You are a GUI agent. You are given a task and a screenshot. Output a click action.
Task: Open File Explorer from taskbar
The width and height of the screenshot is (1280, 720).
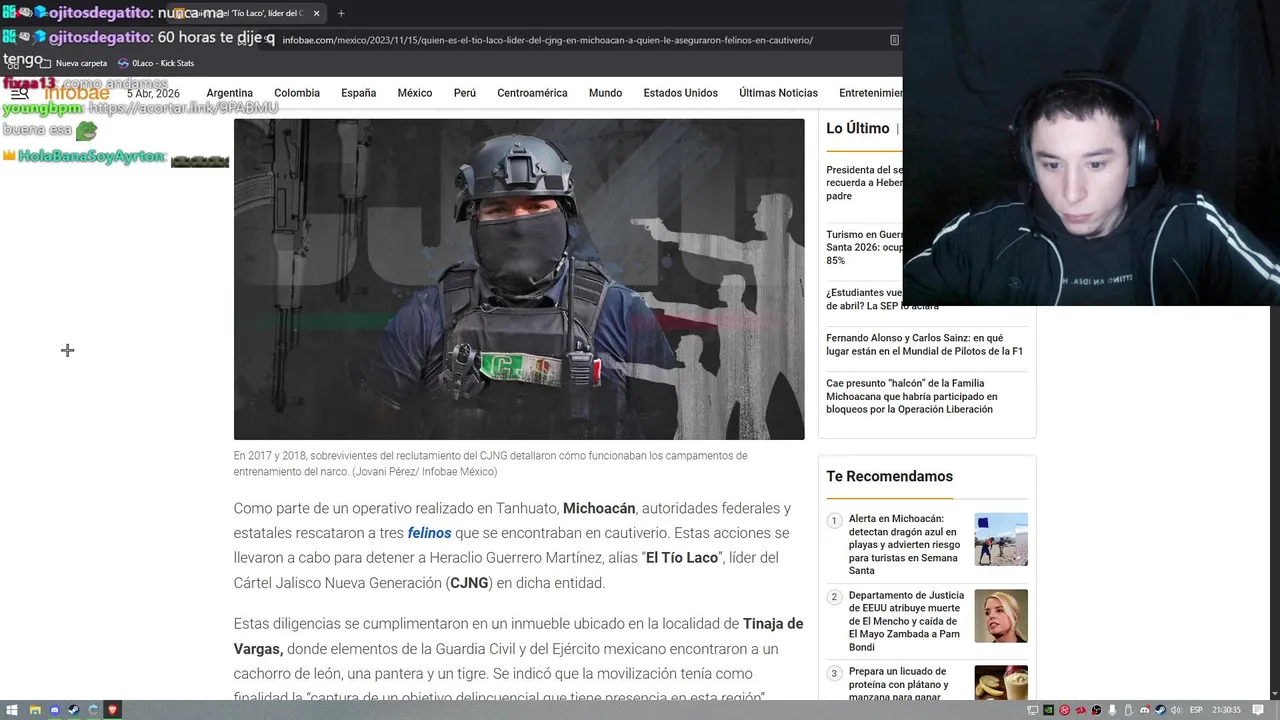click(x=35, y=710)
